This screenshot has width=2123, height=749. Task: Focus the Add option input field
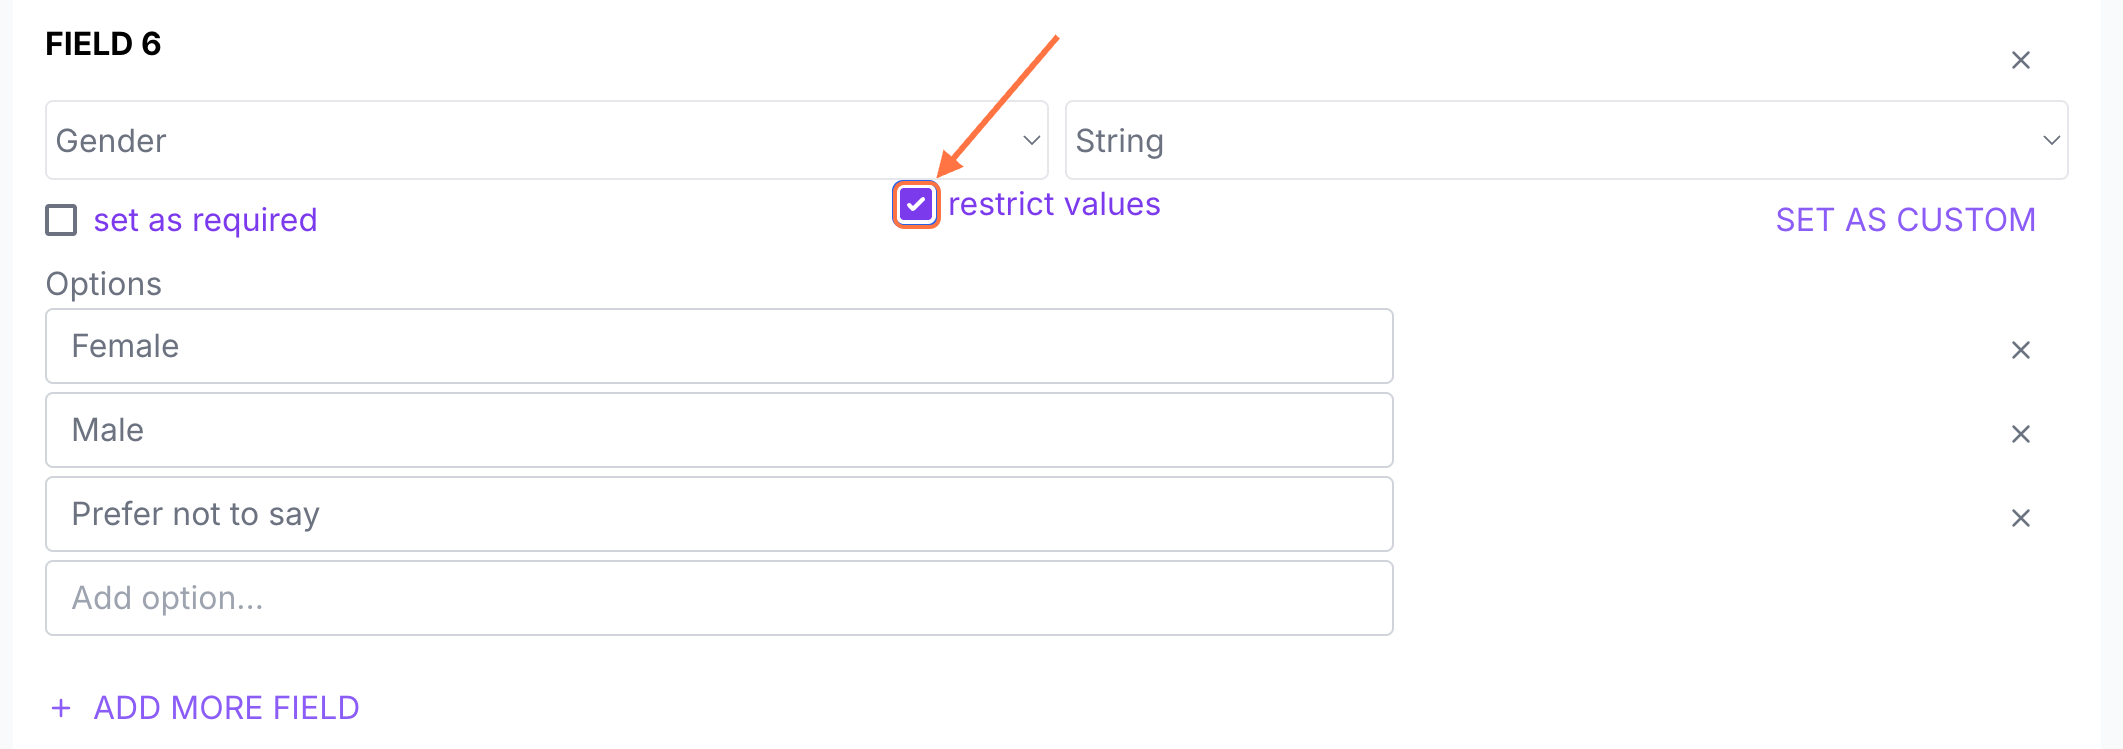(x=718, y=598)
